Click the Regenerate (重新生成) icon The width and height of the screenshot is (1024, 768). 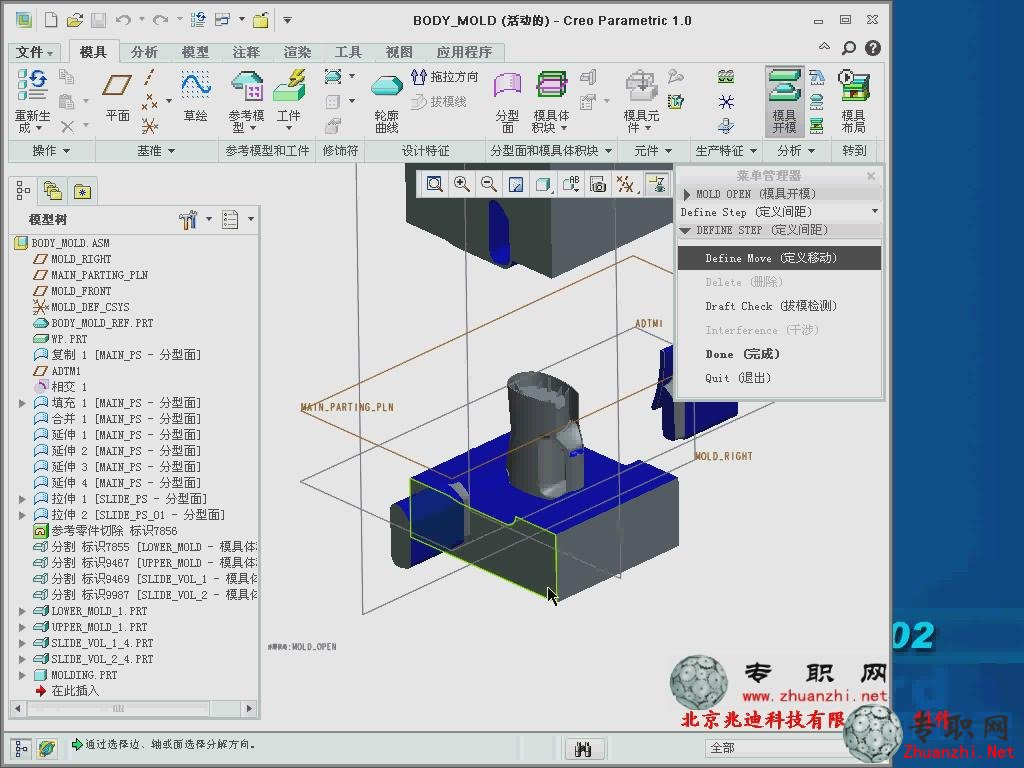32,86
